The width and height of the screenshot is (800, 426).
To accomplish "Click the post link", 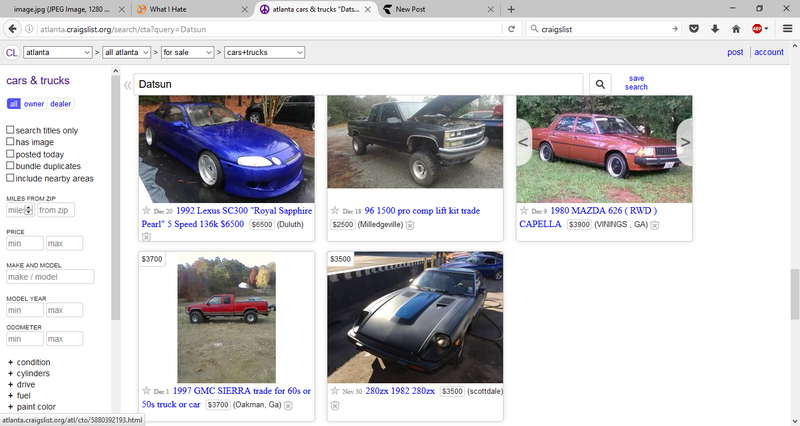I will tap(735, 52).
